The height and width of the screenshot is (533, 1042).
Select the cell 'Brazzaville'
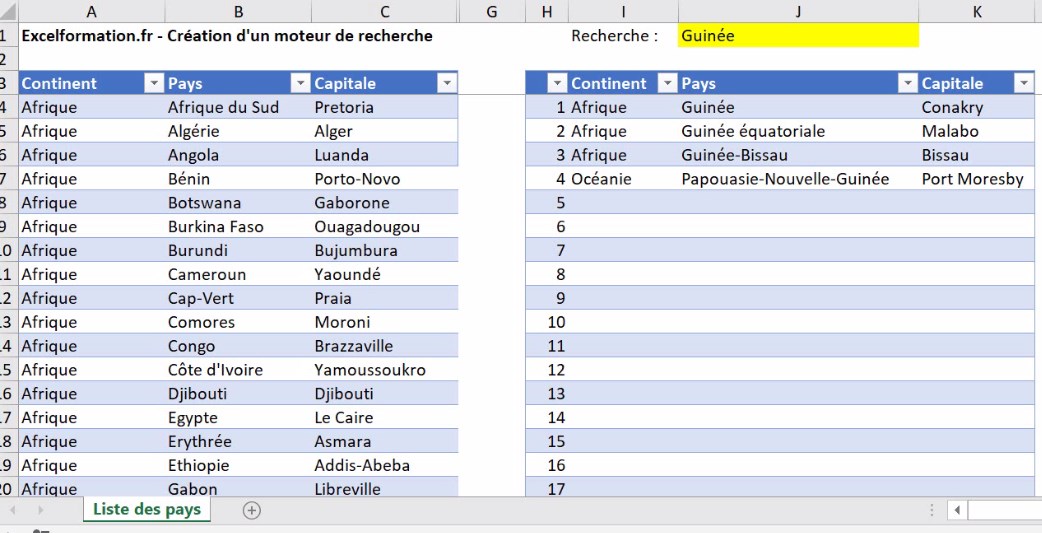385,346
